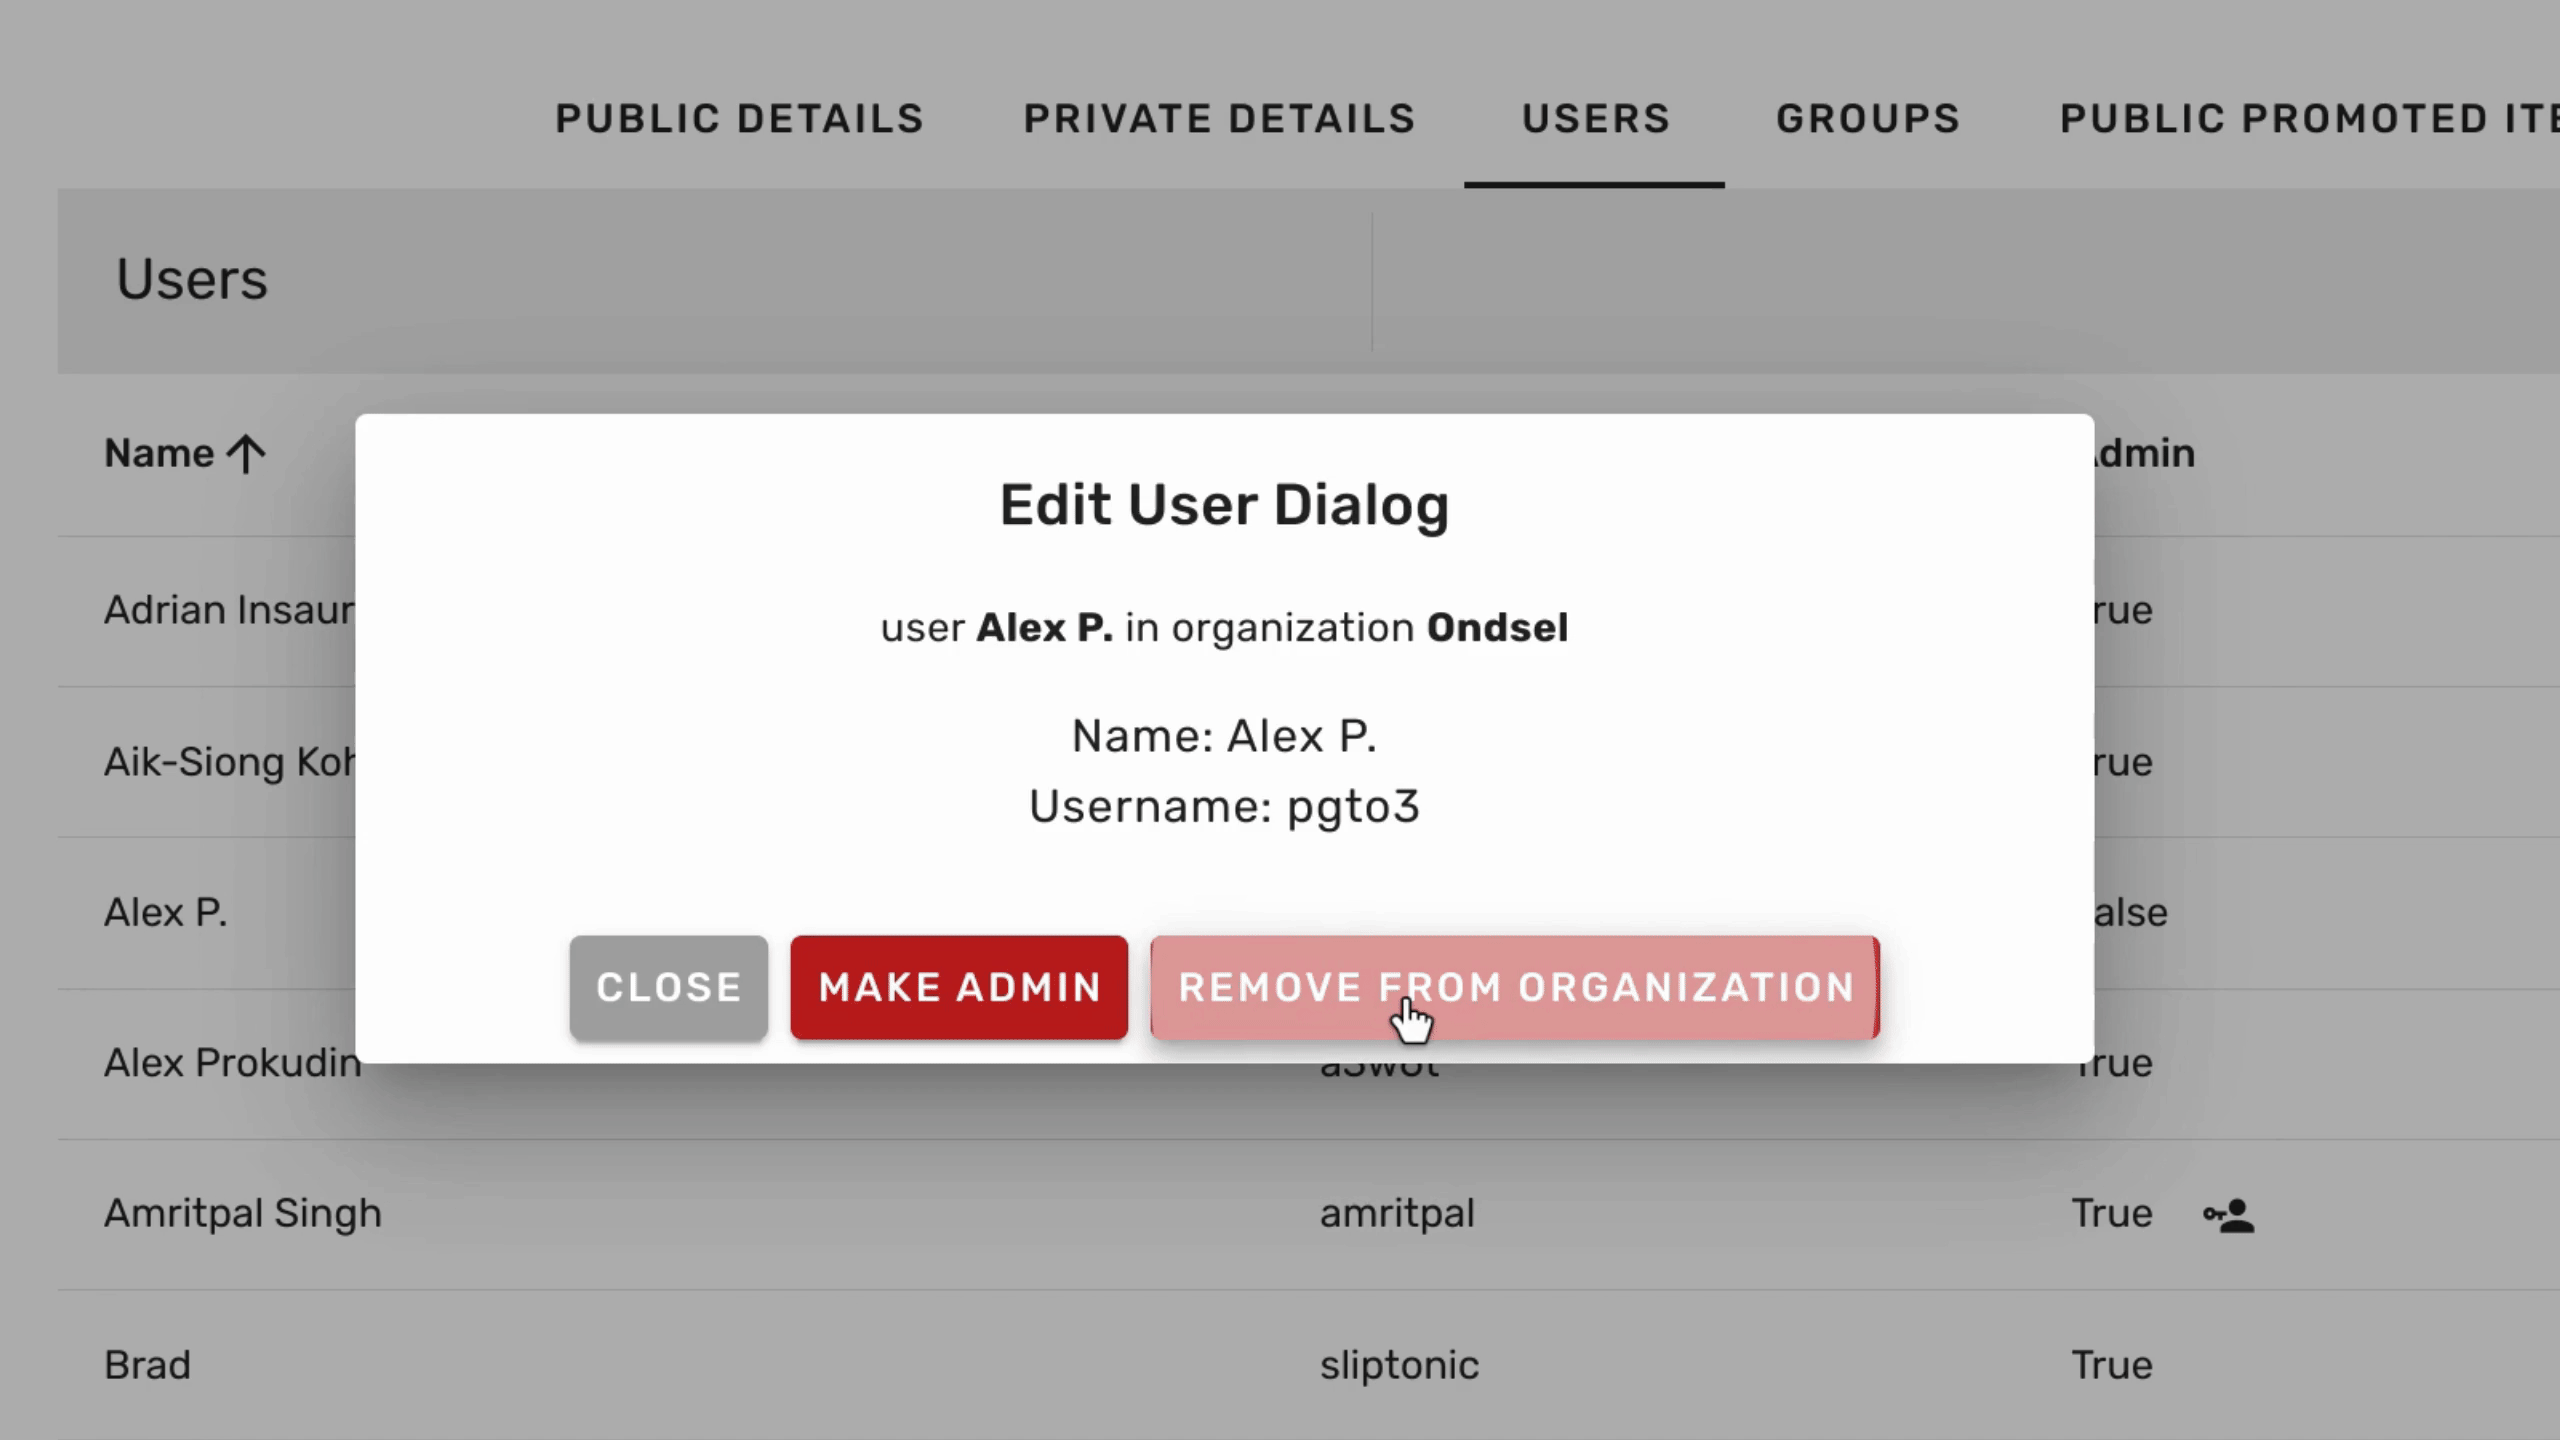Open the Public Details tab
Image resolution: width=2560 pixels, height=1440 pixels.
pyautogui.click(x=739, y=118)
